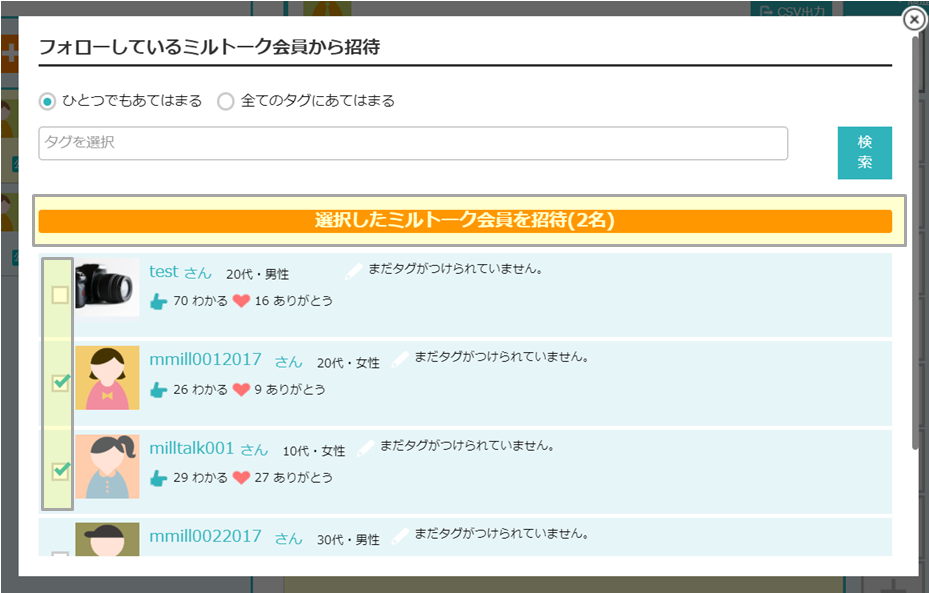The width and height of the screenshot is (929, 593).
Task: Click the heart icon beside 27 ありがとう
Action: (241, 477)
